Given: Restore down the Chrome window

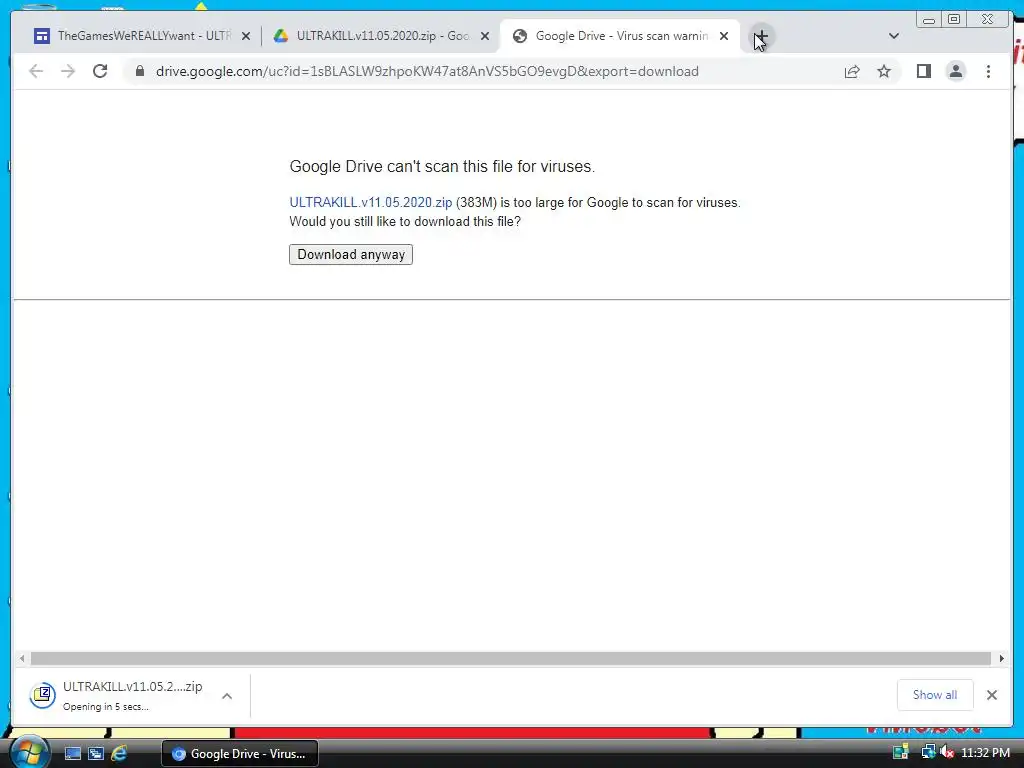Looking at the screenshot, I should (953, 19).
